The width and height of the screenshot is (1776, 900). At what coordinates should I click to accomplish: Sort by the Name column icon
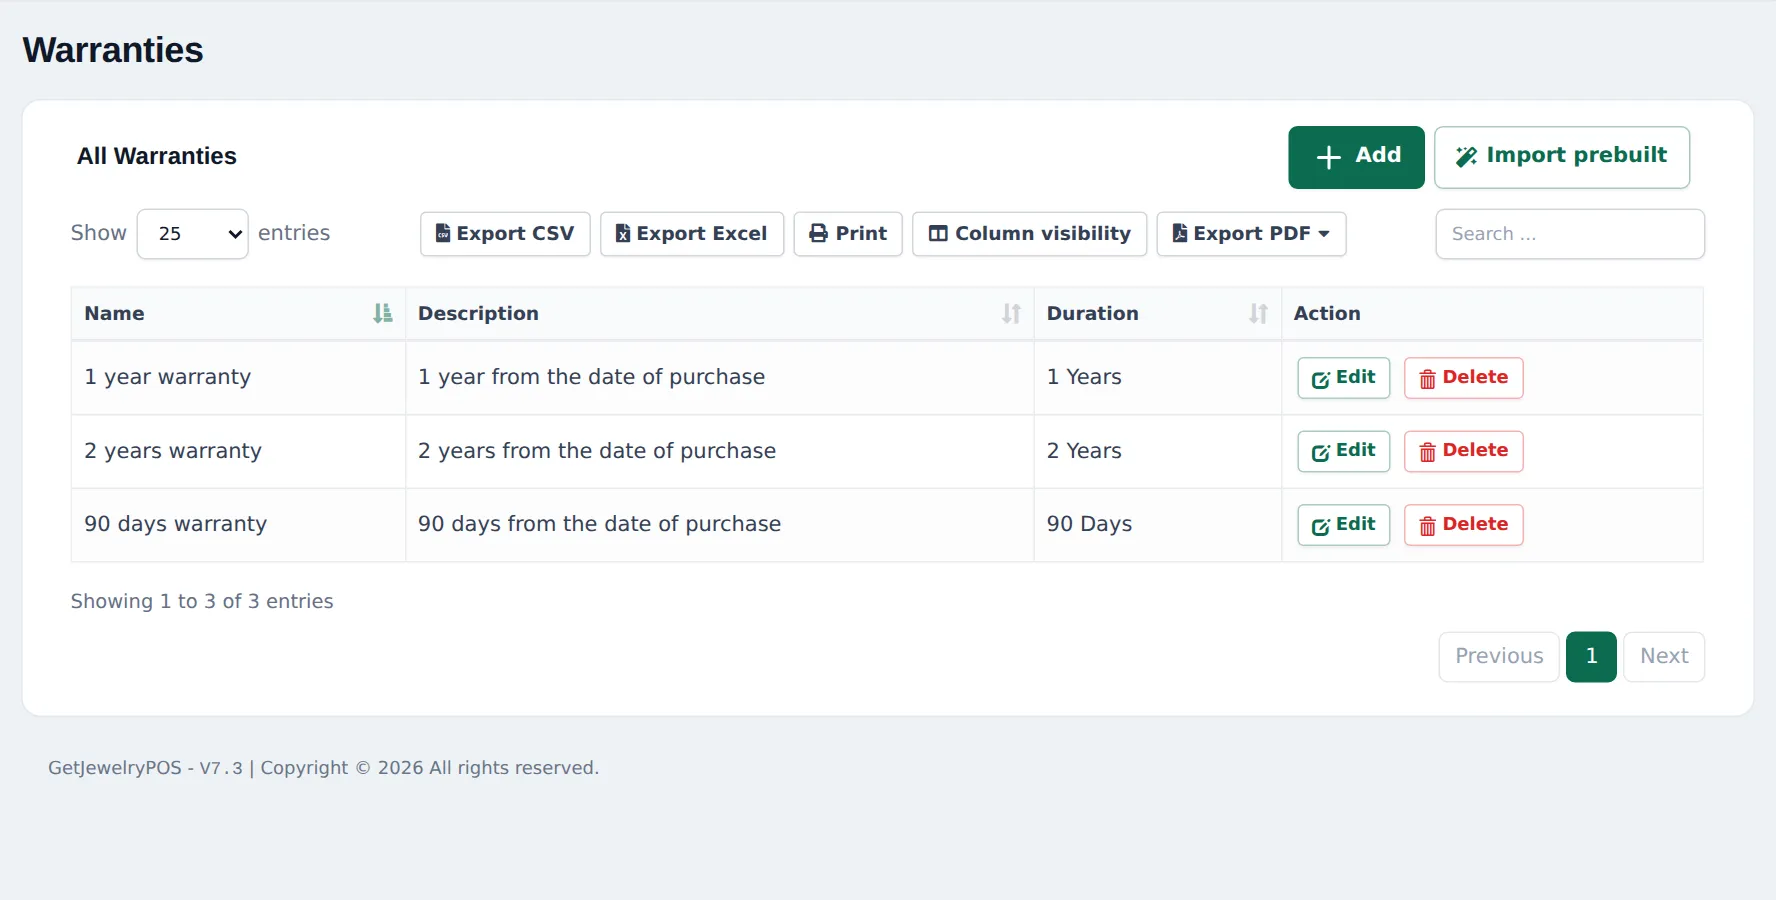pos(382,314)
